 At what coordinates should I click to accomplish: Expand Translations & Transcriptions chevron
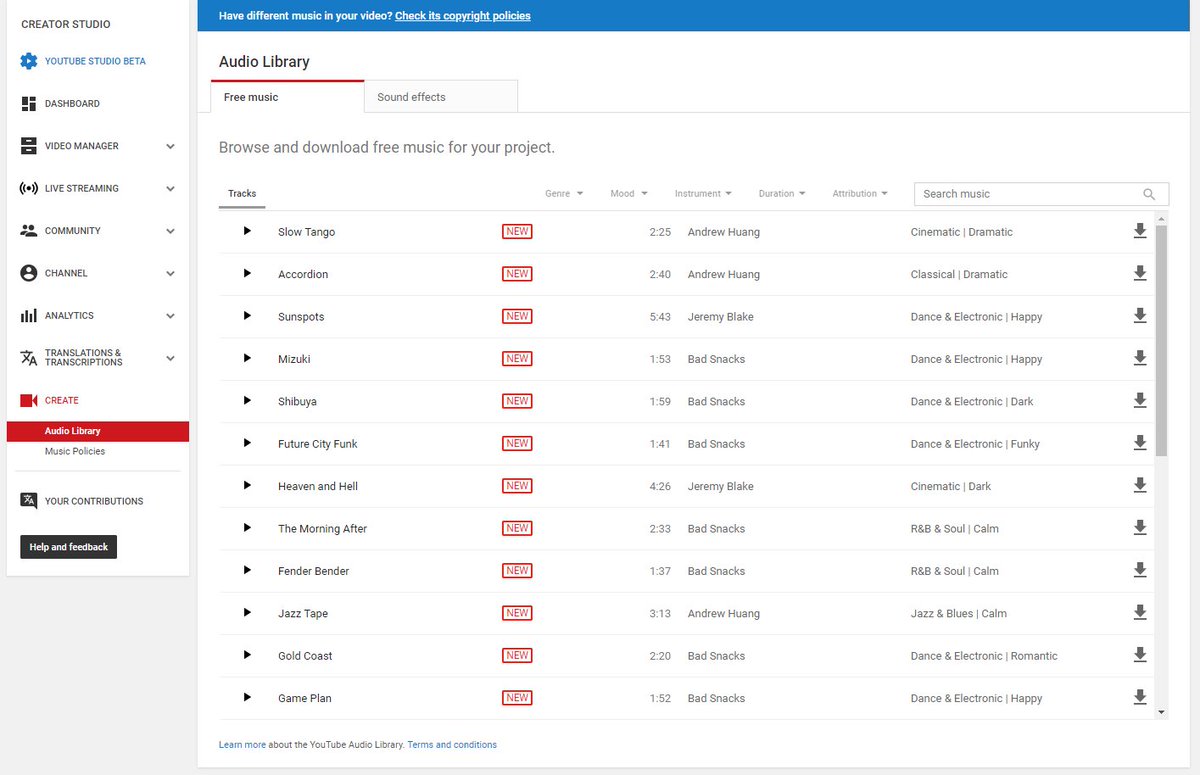pos(170,358)
